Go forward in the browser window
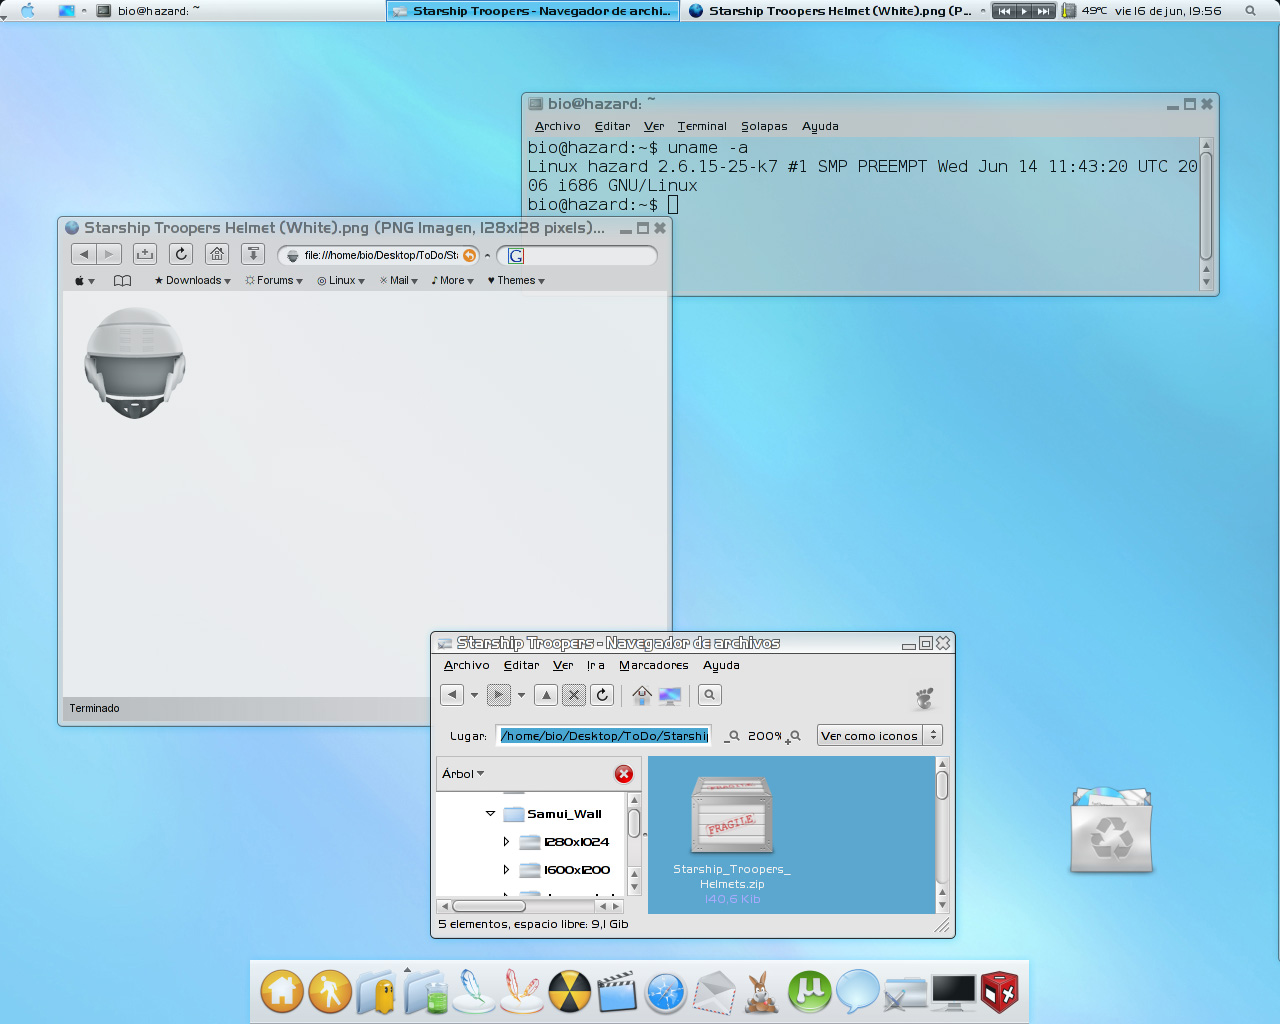The image size is (1280, 1024). 109,254
